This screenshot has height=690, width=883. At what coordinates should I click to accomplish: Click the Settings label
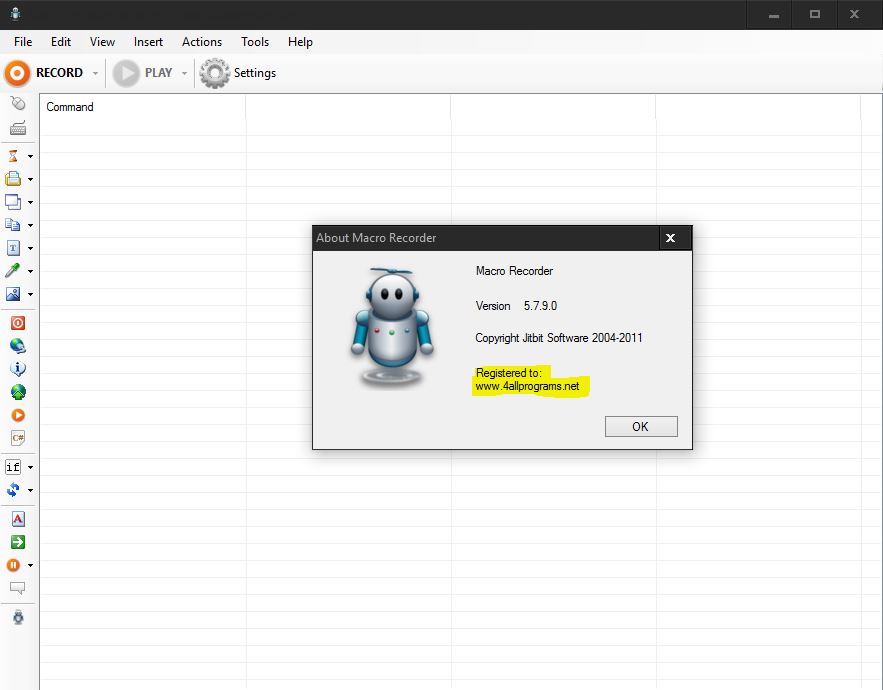255,73
